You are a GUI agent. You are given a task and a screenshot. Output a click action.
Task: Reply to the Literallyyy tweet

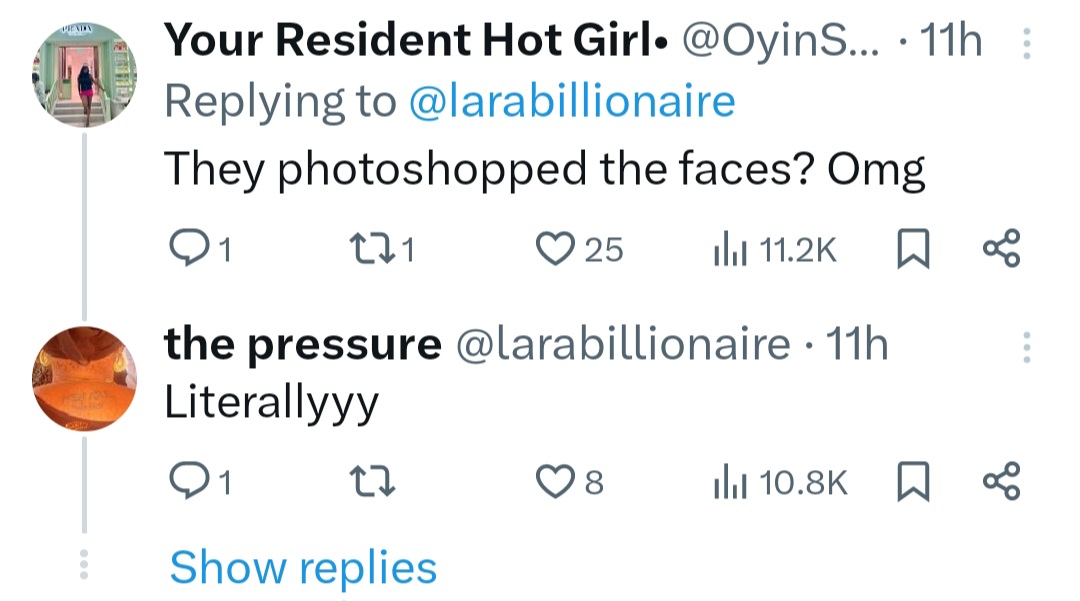tap(188, 483)
